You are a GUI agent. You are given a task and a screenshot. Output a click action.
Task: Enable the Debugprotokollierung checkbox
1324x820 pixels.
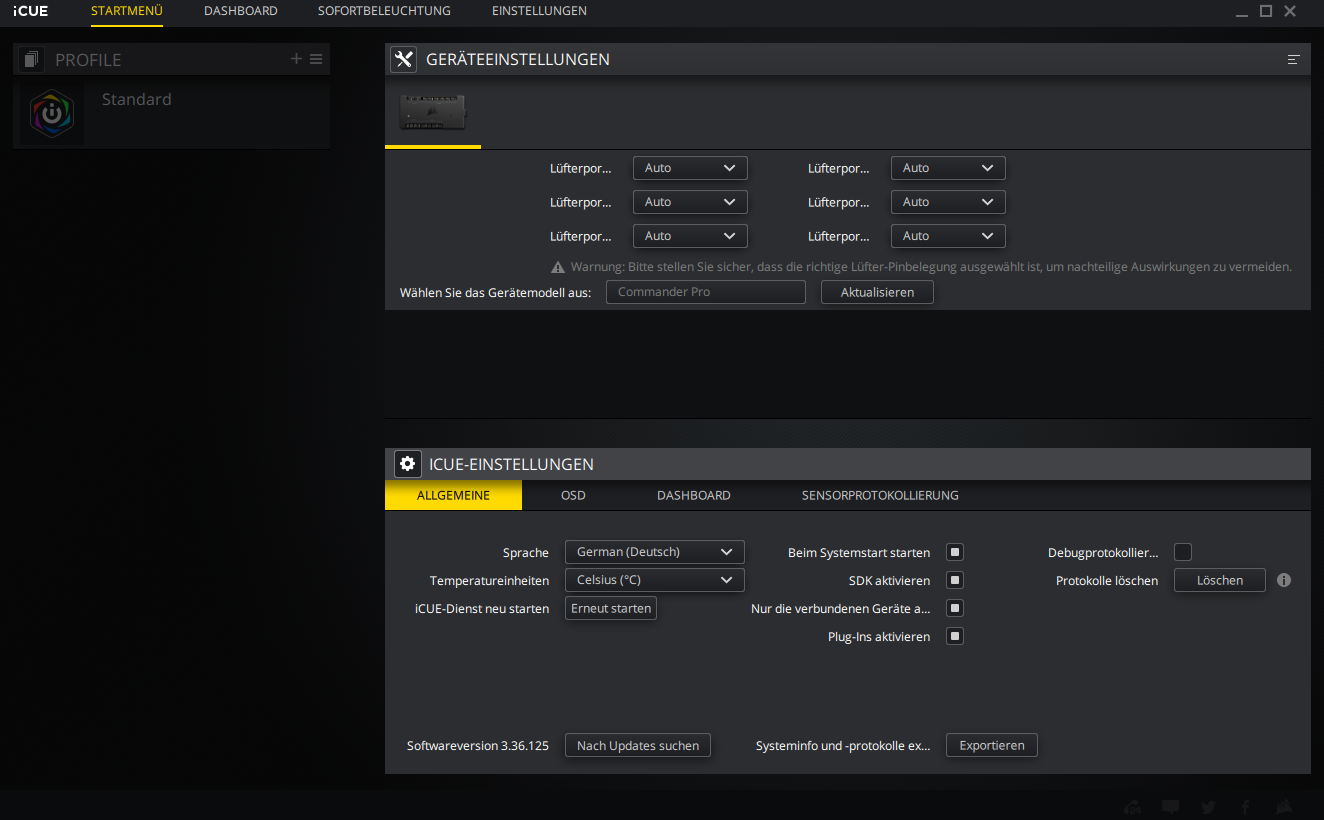click(x=1183, y=552)
